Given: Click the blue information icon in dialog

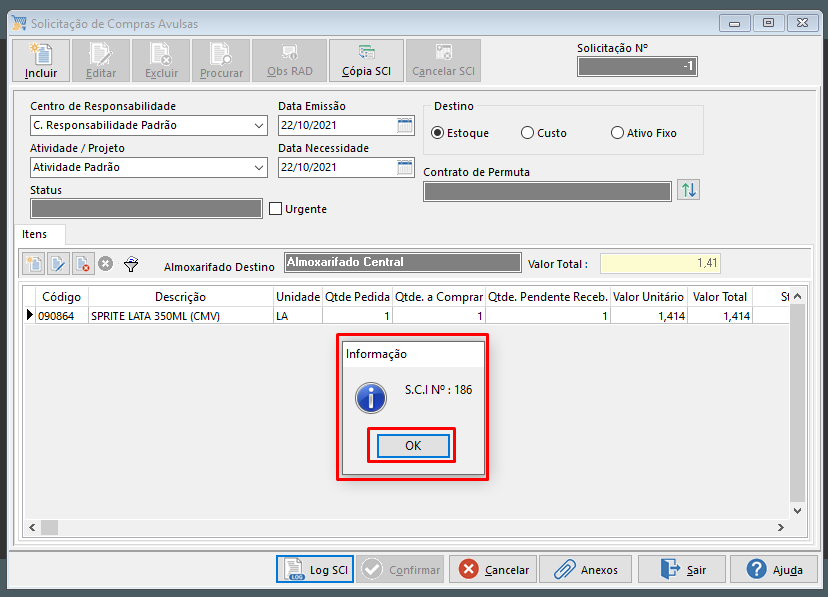Looking at the screenshot, I should tap(371, 397).
